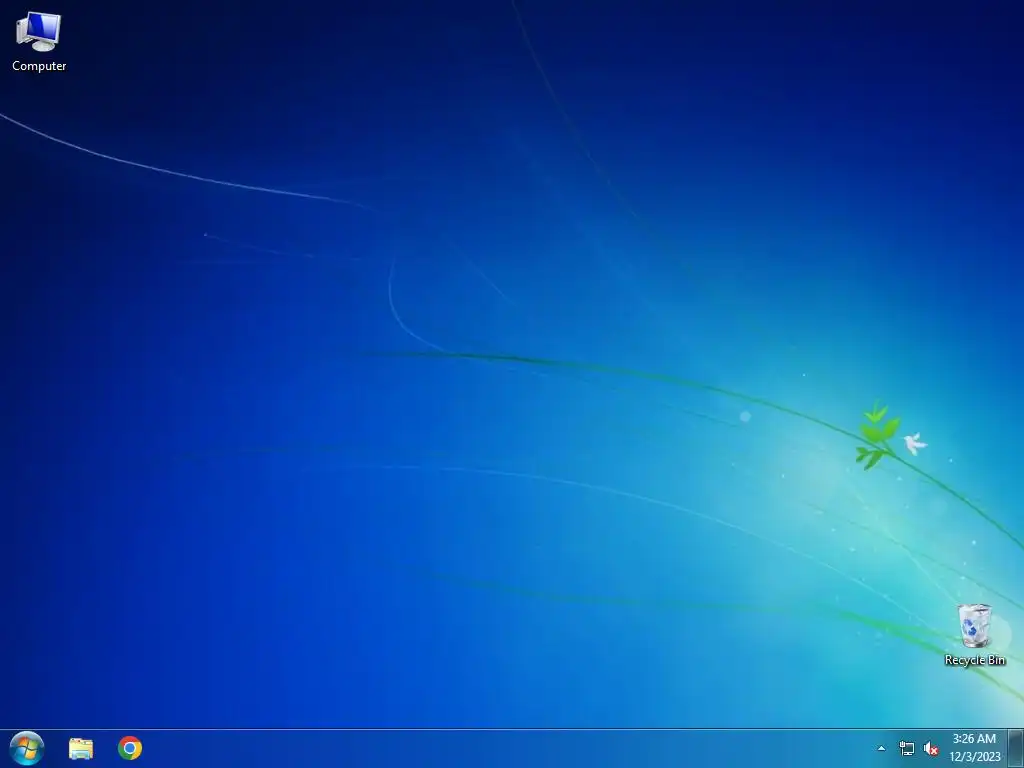Click the muted volume speaker icon
Viewport: 1024px width, 768px height.
pos(931,748)
